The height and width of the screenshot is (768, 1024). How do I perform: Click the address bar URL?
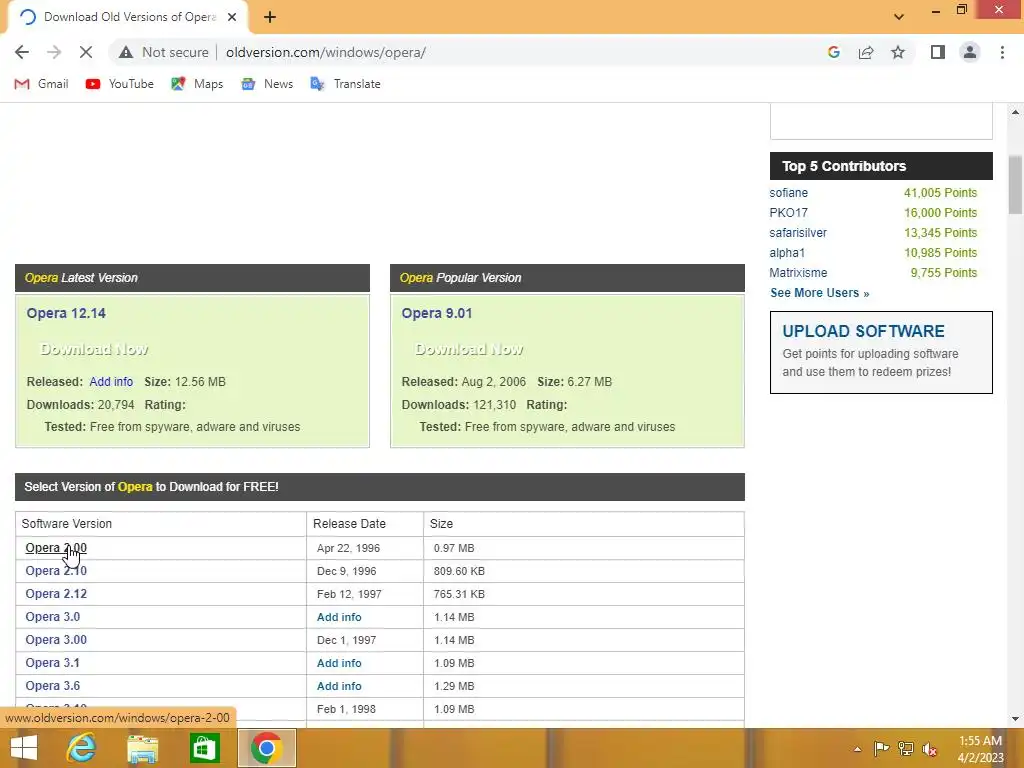point(326,52)
